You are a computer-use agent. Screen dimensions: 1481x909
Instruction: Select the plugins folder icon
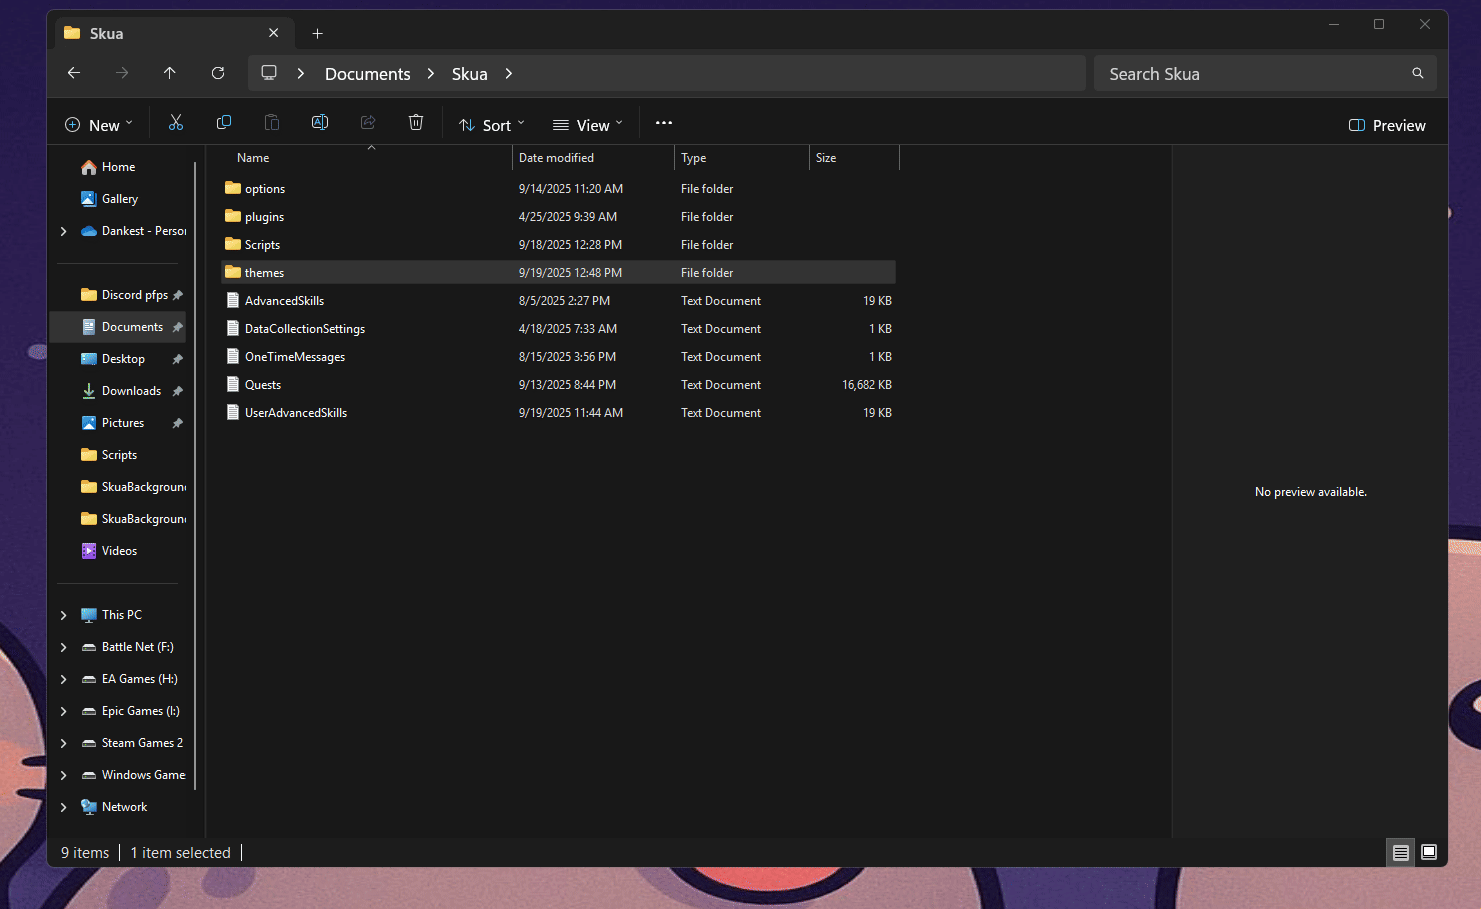tap(233, 216)
